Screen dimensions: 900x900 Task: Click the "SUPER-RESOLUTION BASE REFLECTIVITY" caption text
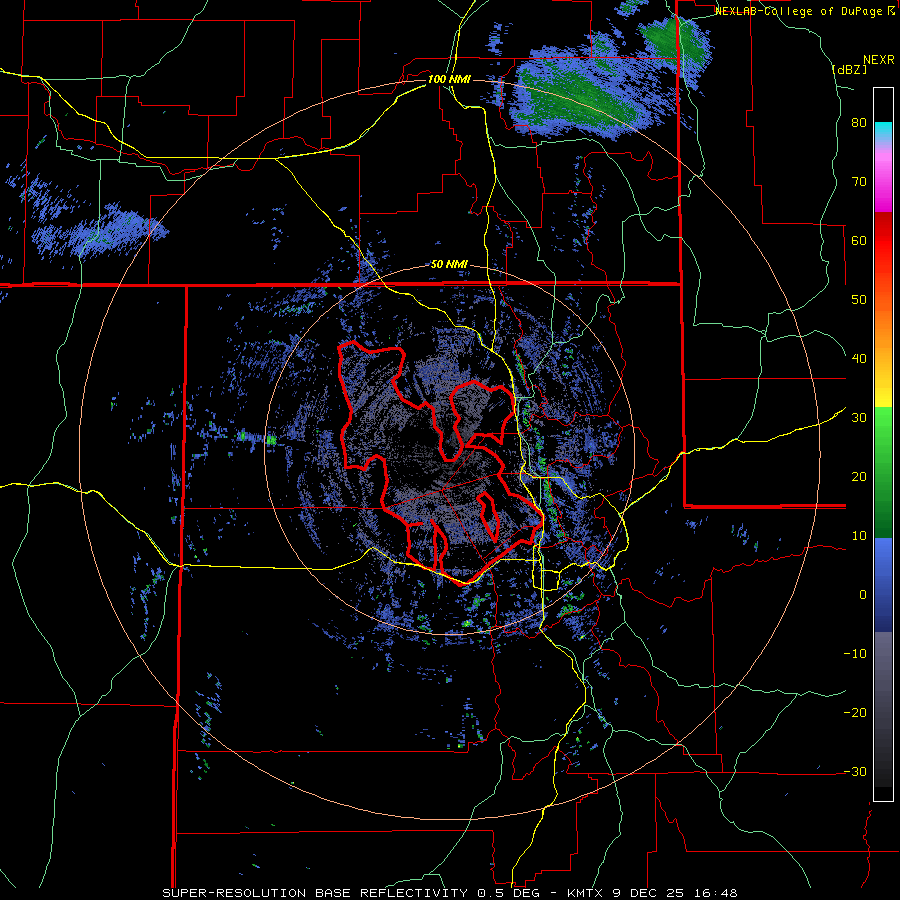point(315,893)
